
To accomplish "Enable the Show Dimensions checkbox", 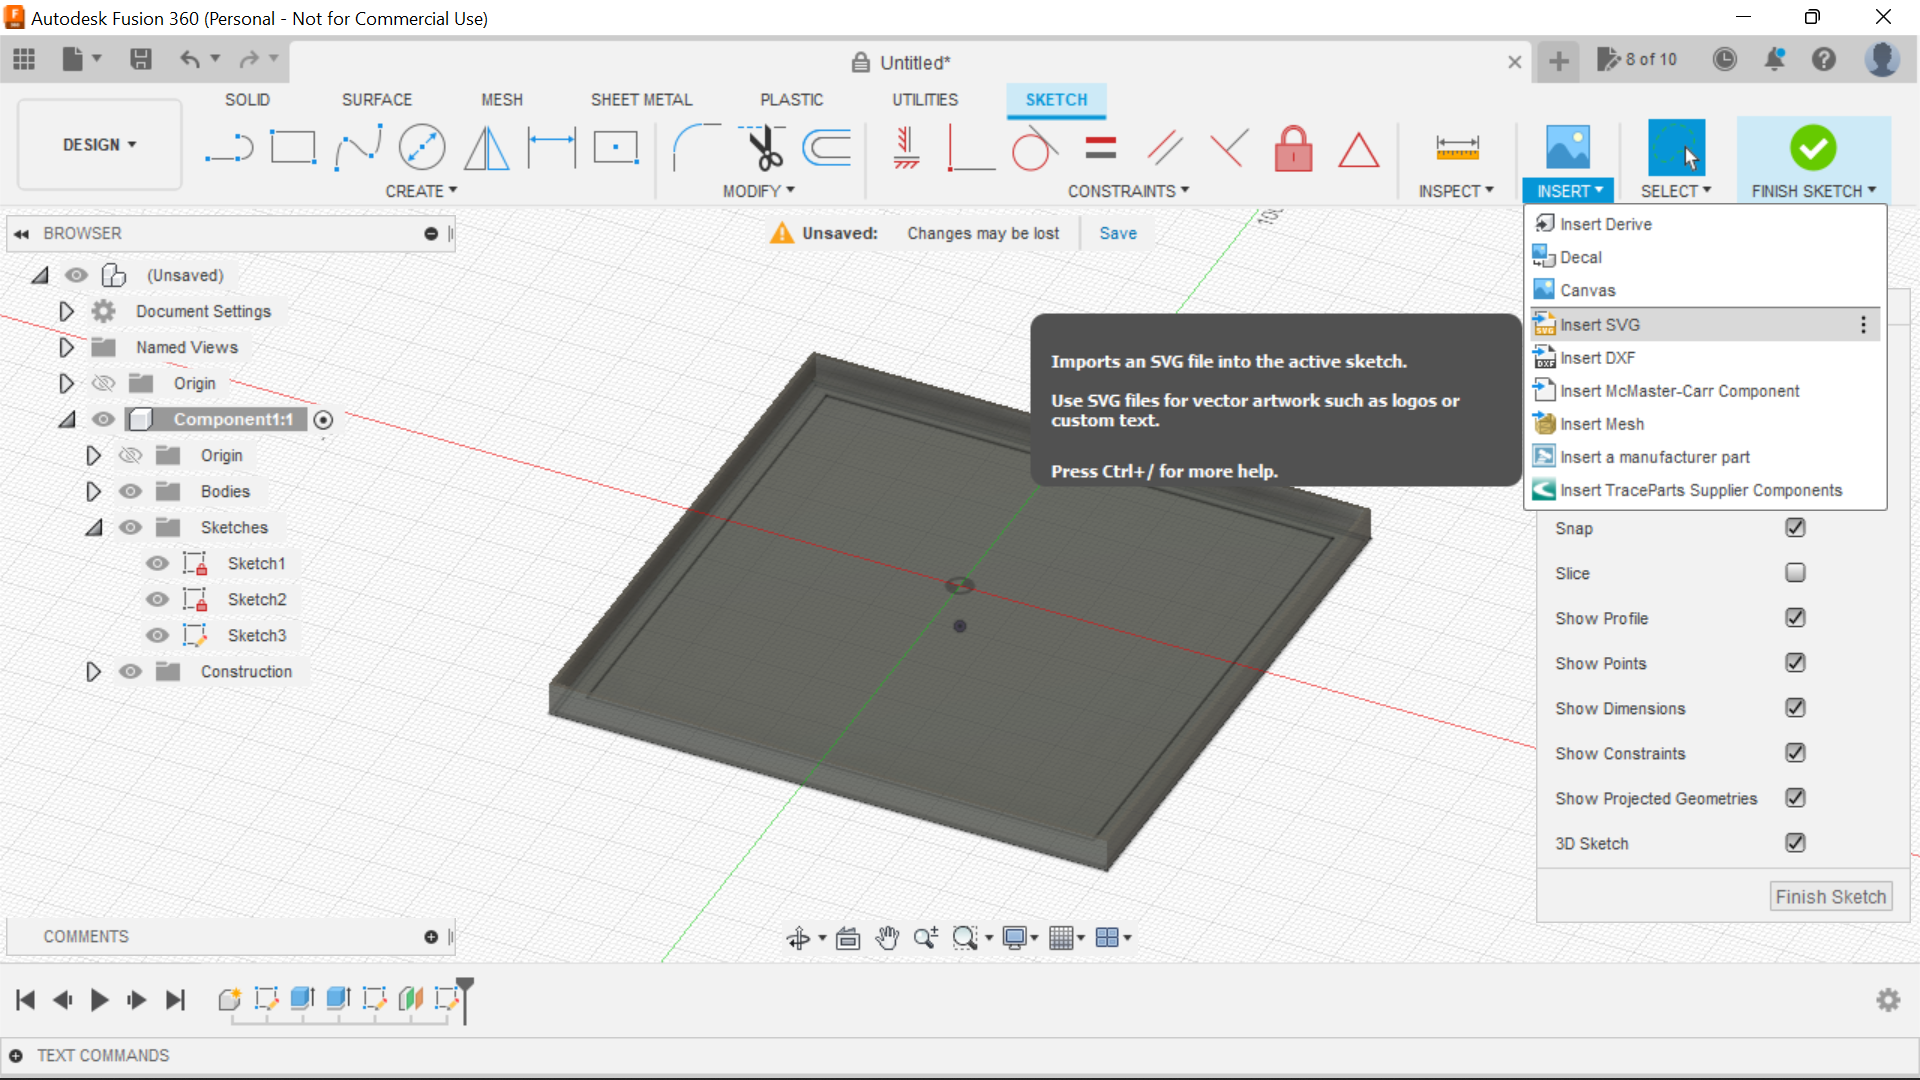I will pyautogui.click(x=1795, y=708).
